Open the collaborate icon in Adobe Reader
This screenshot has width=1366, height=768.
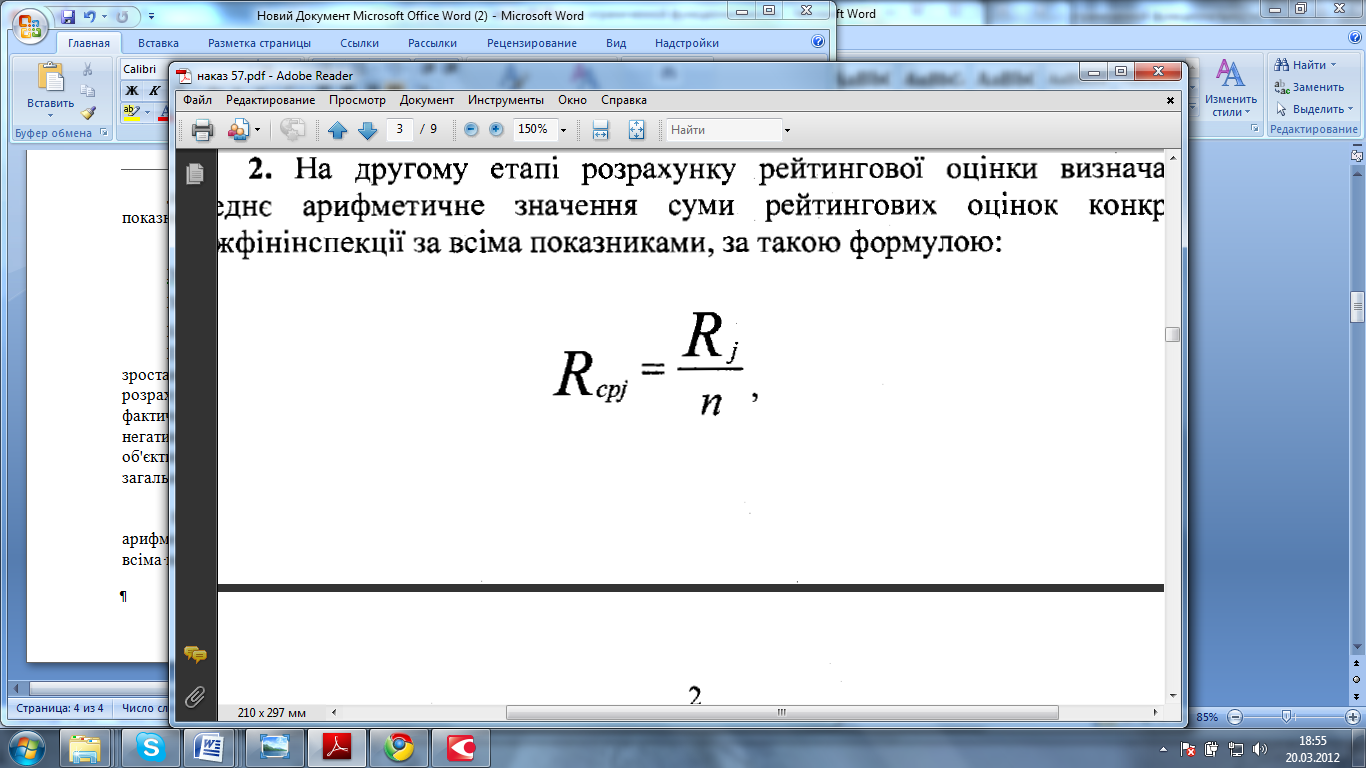[x=239, y=130]
